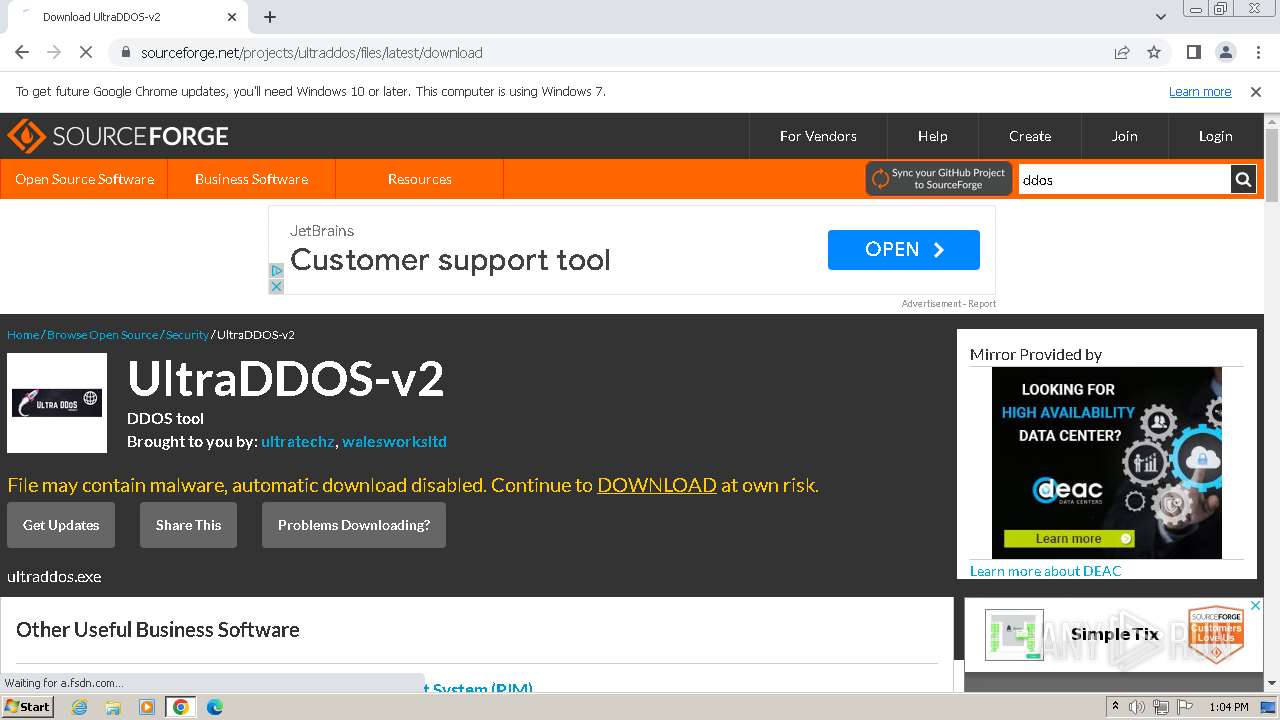
Task: Click the SimpleTix advertisement
Action: 1114,634
